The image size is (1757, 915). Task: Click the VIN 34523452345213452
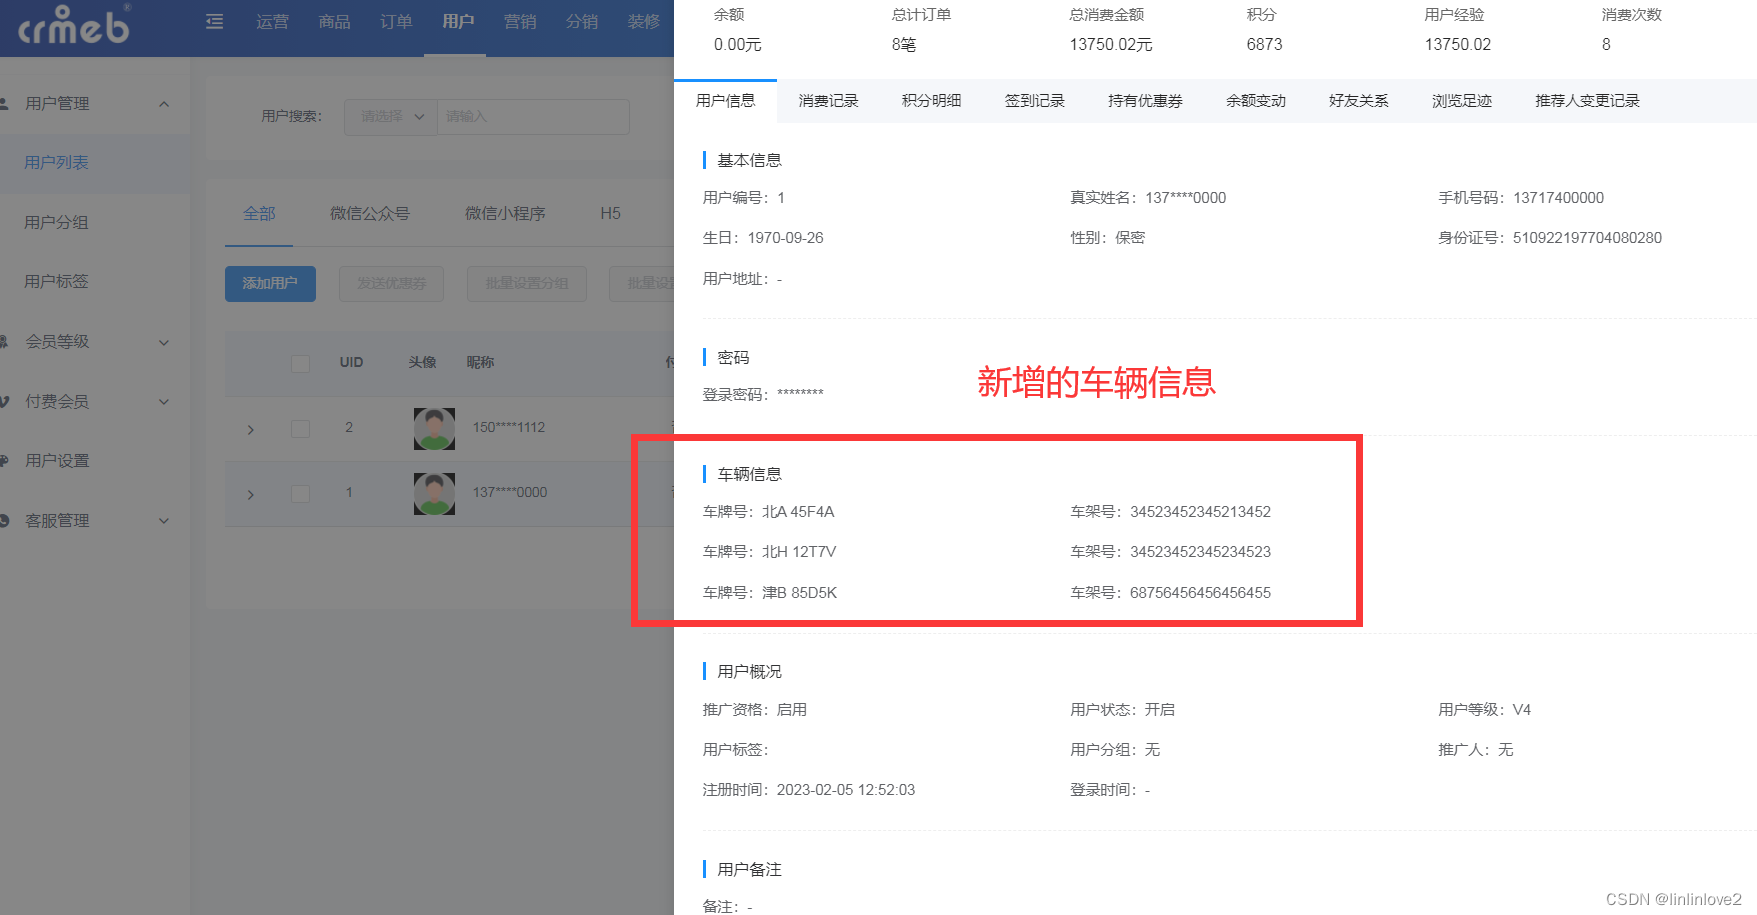point(1200,512)
